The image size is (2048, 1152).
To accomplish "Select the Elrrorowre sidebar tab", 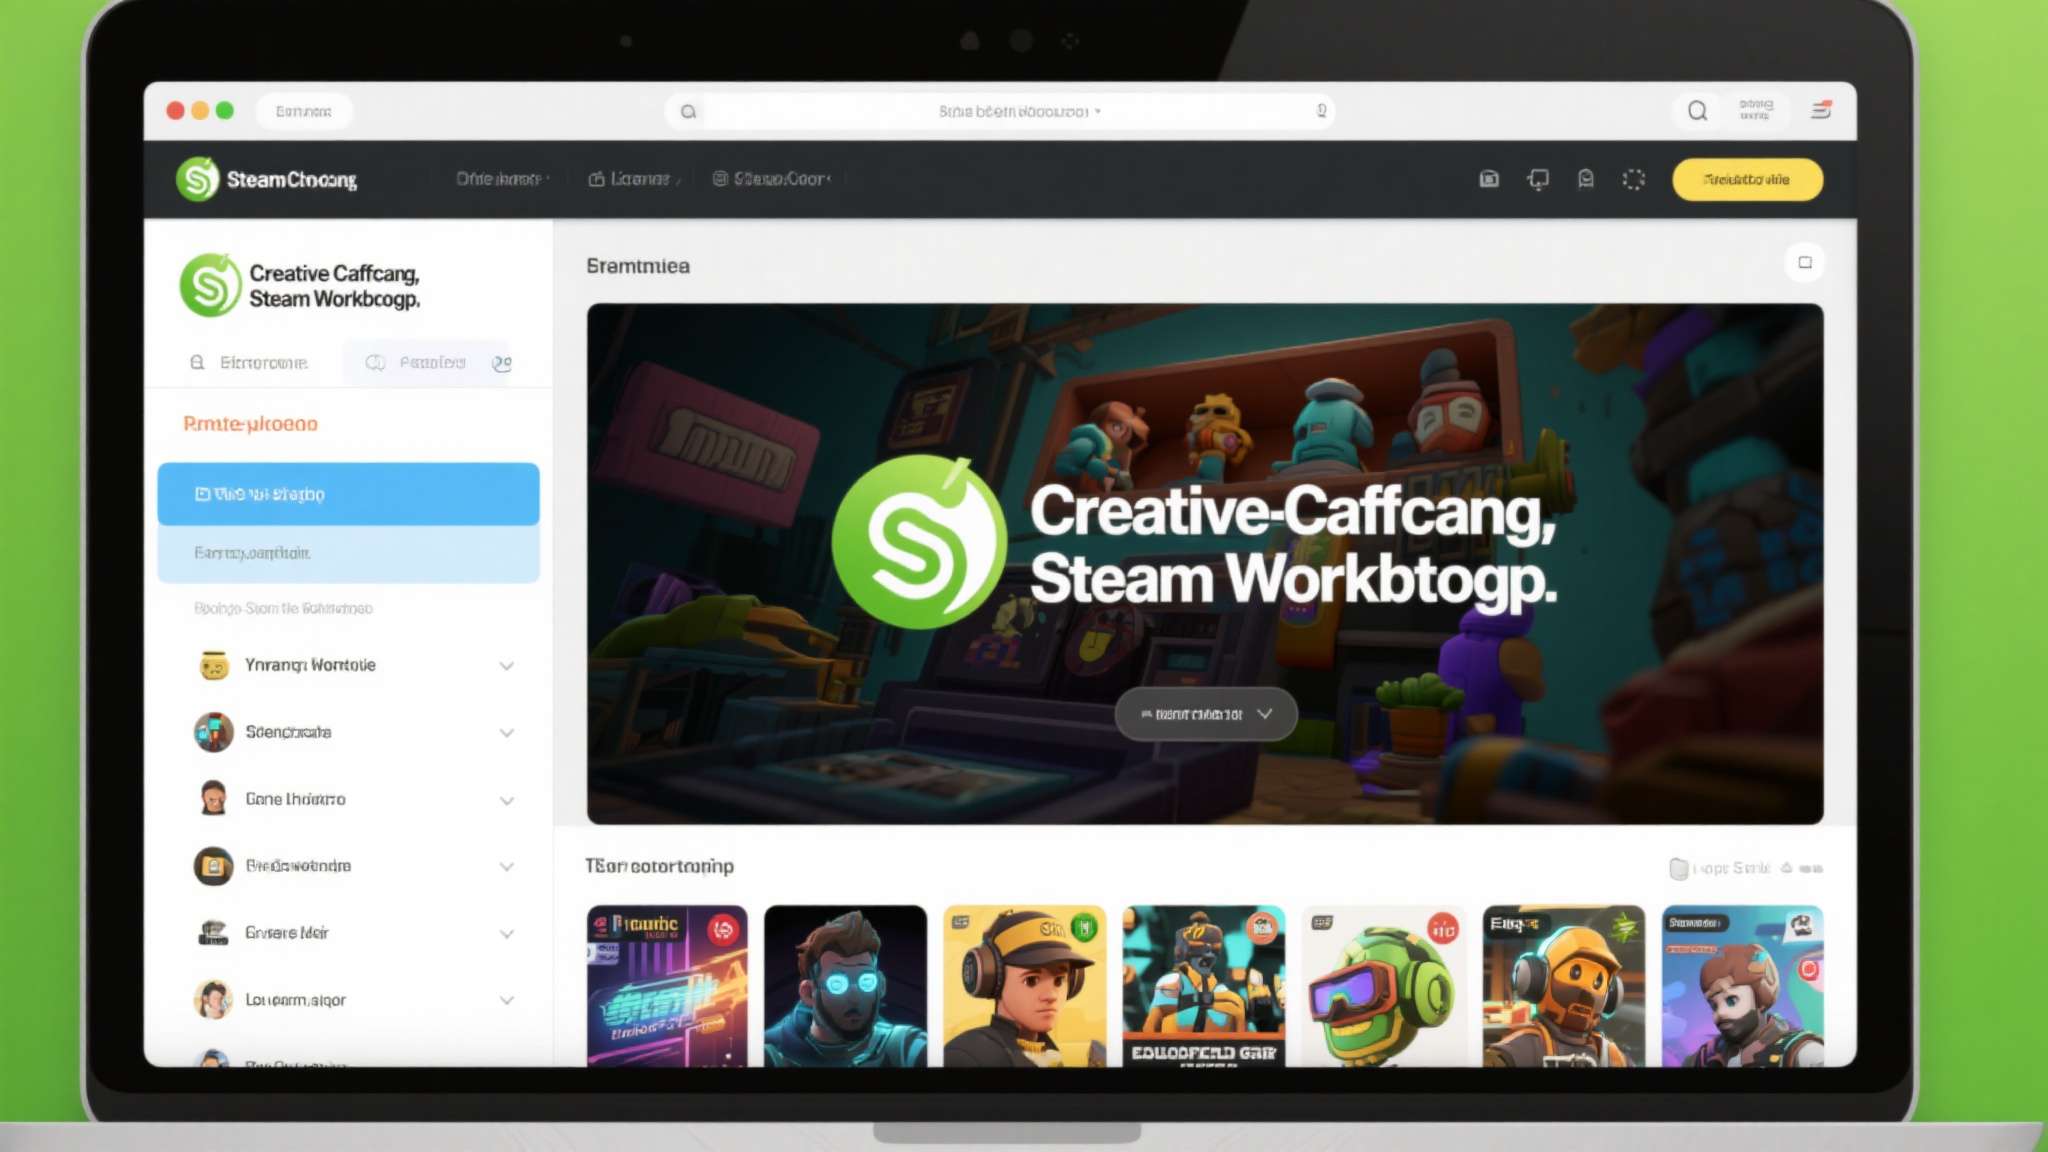I will pos(250,362).
